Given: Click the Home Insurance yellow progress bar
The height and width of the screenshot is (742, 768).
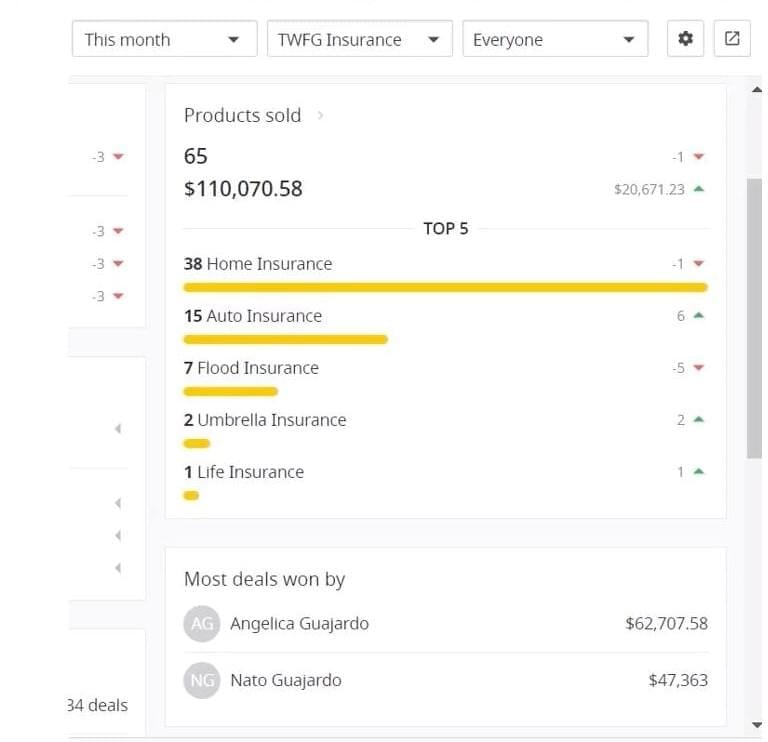Looking at the screenshot, I should tap(445, 287).
